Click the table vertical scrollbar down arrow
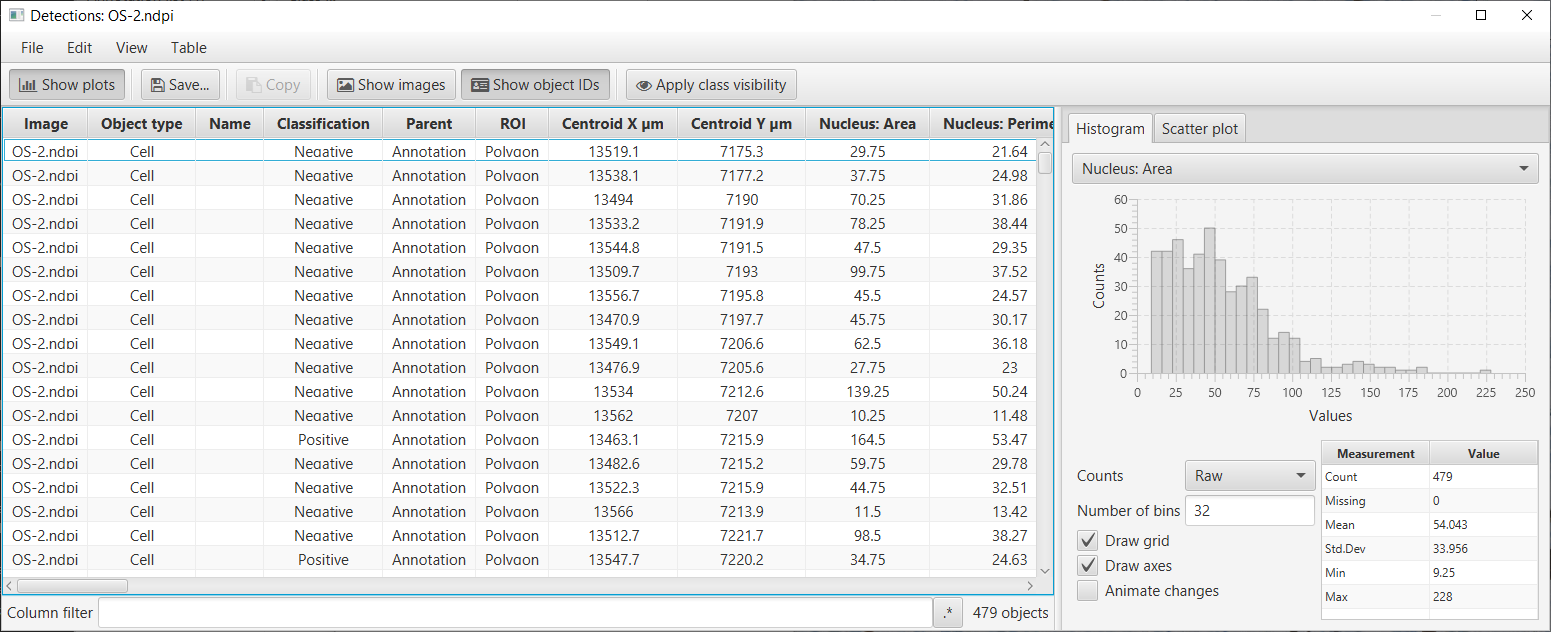The width and height of the screenshot is (1551, 632). (x=1045, y=570)
